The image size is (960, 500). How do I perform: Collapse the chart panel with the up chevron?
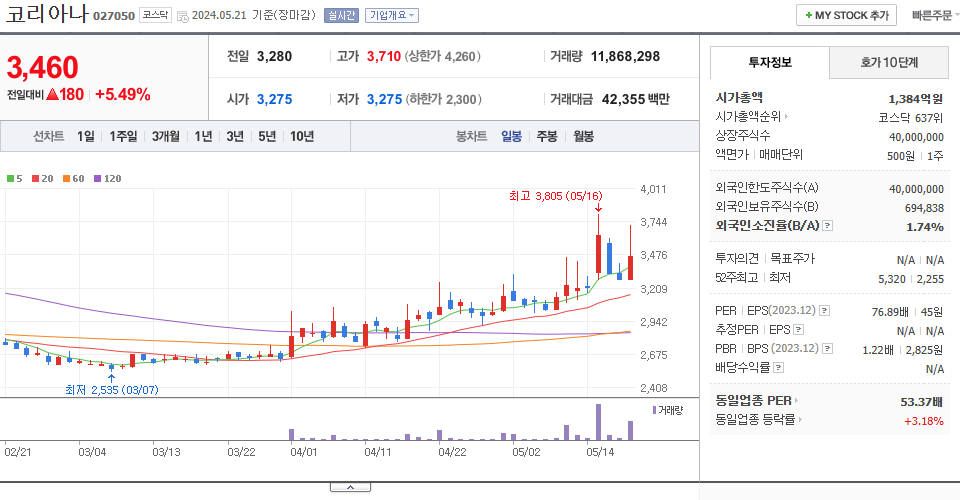350,487
